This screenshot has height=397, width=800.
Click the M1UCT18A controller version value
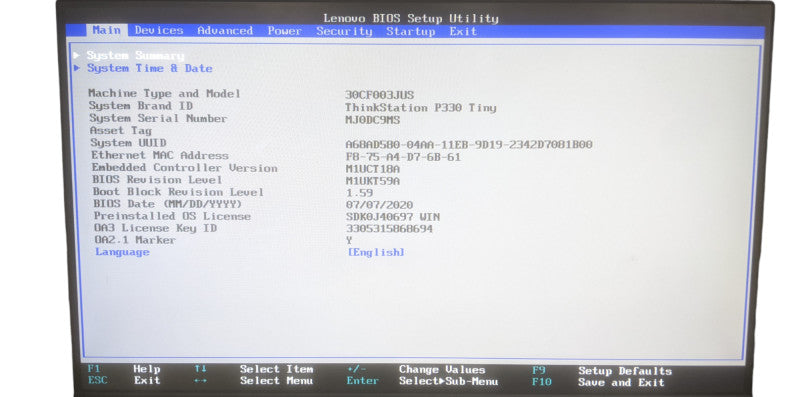[373, 169]
